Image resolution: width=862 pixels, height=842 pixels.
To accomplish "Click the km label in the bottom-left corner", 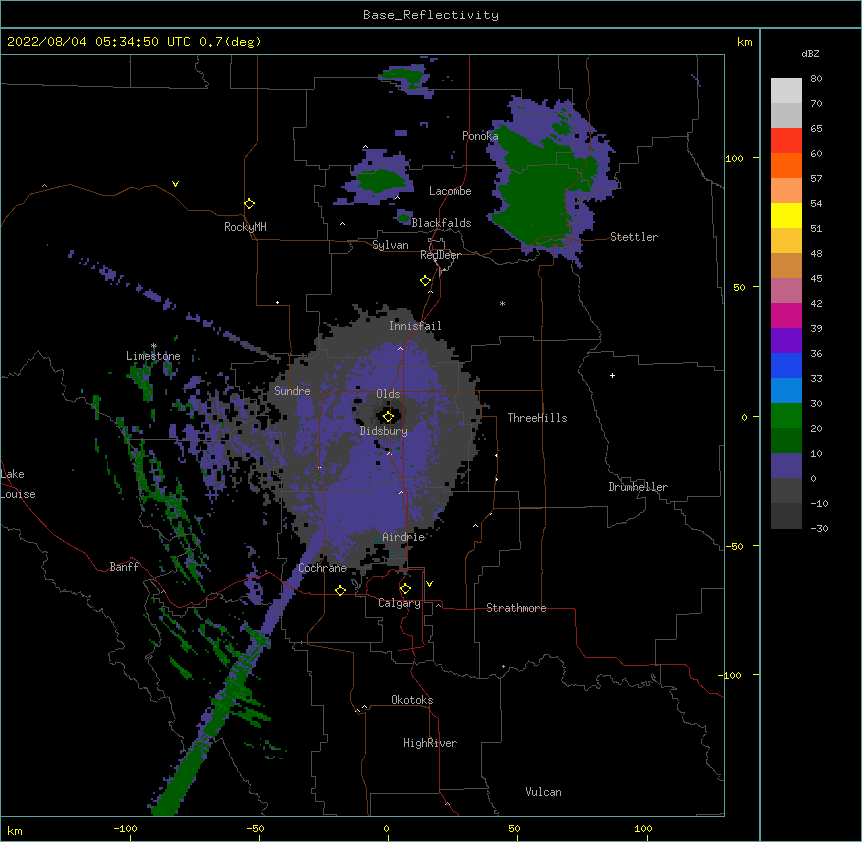I will pyautogui.click(x=15, y=830).
